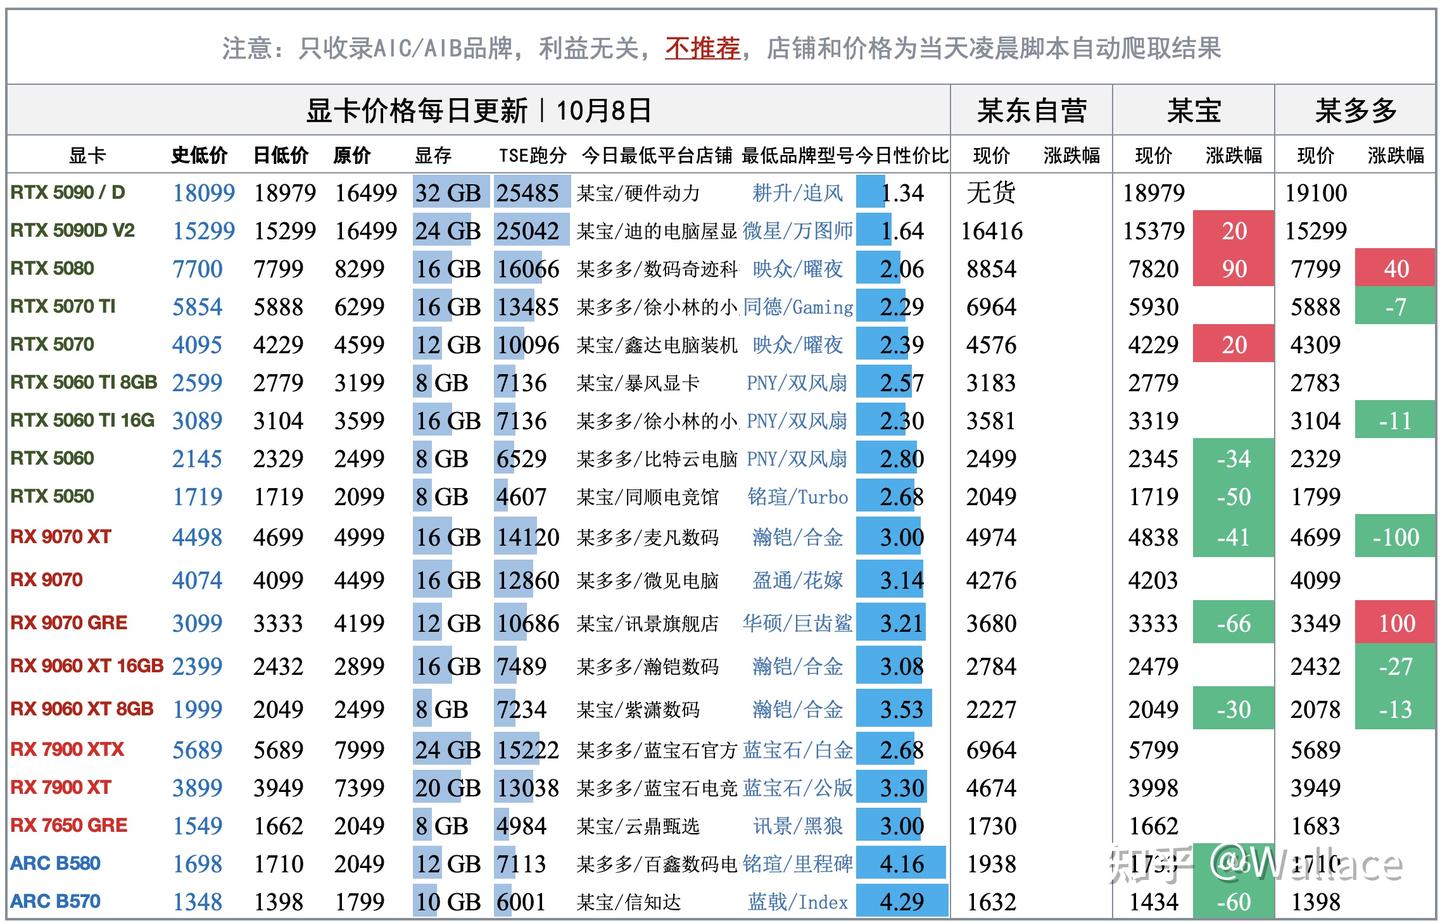Select the RX 9060 XT 8GB row label
This screenshot has height=923, width=1440.
click(x=82, y=708)
